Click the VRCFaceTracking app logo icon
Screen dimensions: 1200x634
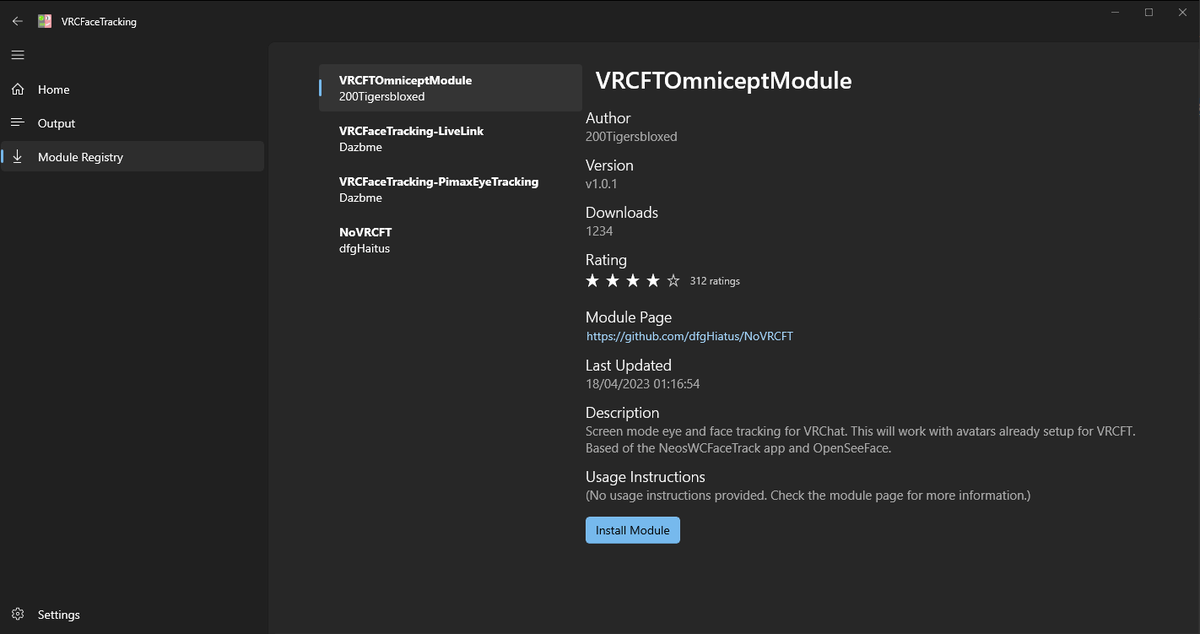click(45, 21)
